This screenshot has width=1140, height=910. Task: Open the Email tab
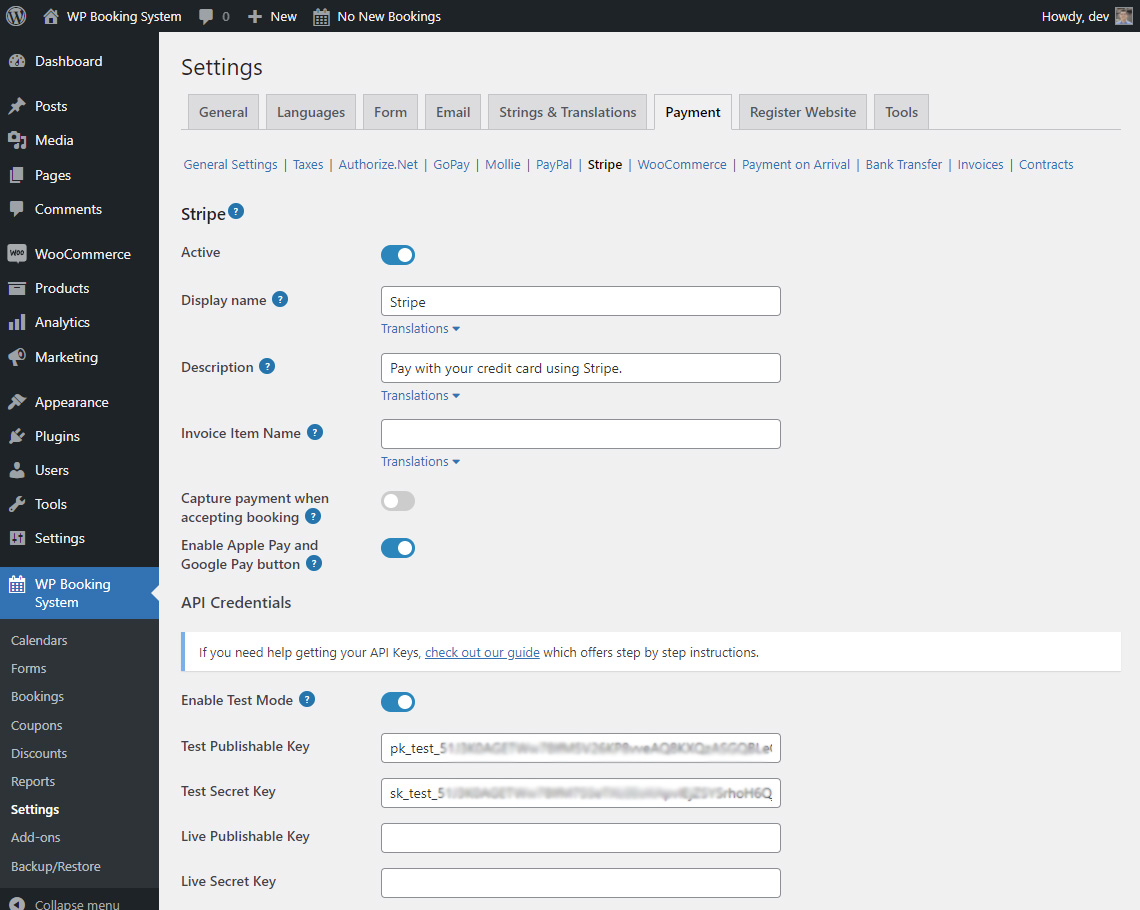tap(453, 112)
